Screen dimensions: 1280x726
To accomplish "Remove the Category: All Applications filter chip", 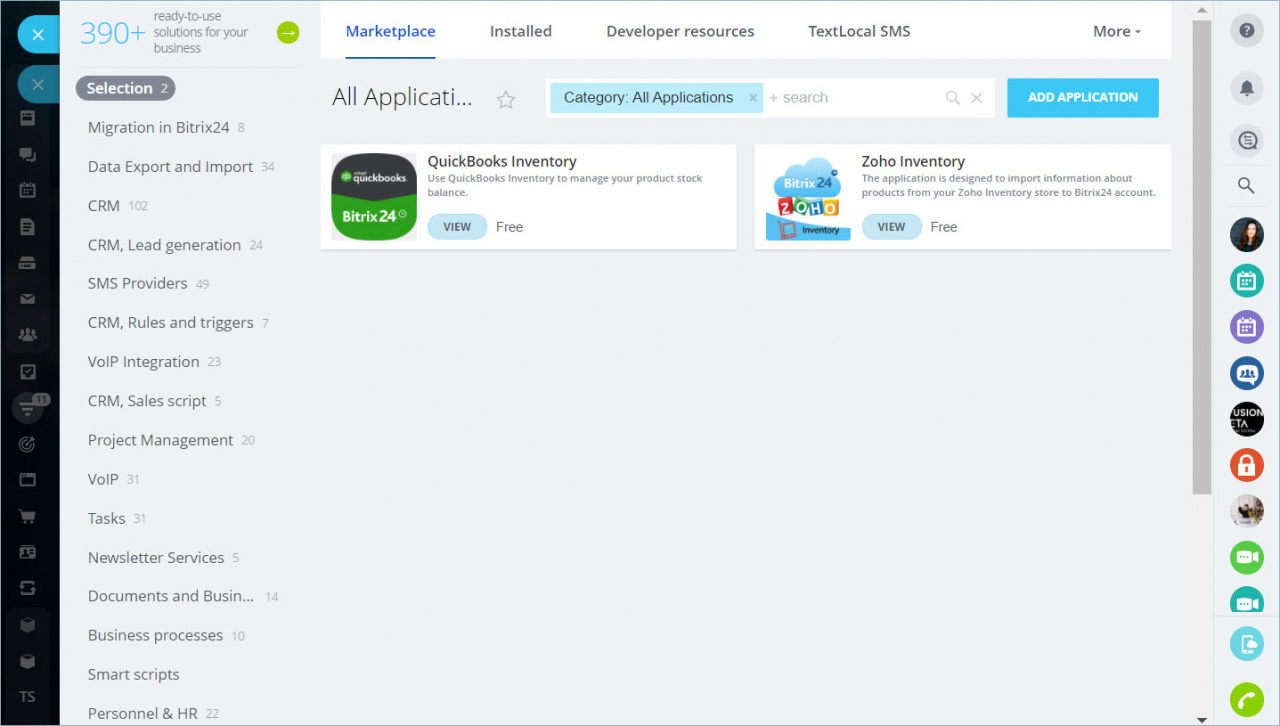I will 753,98.
